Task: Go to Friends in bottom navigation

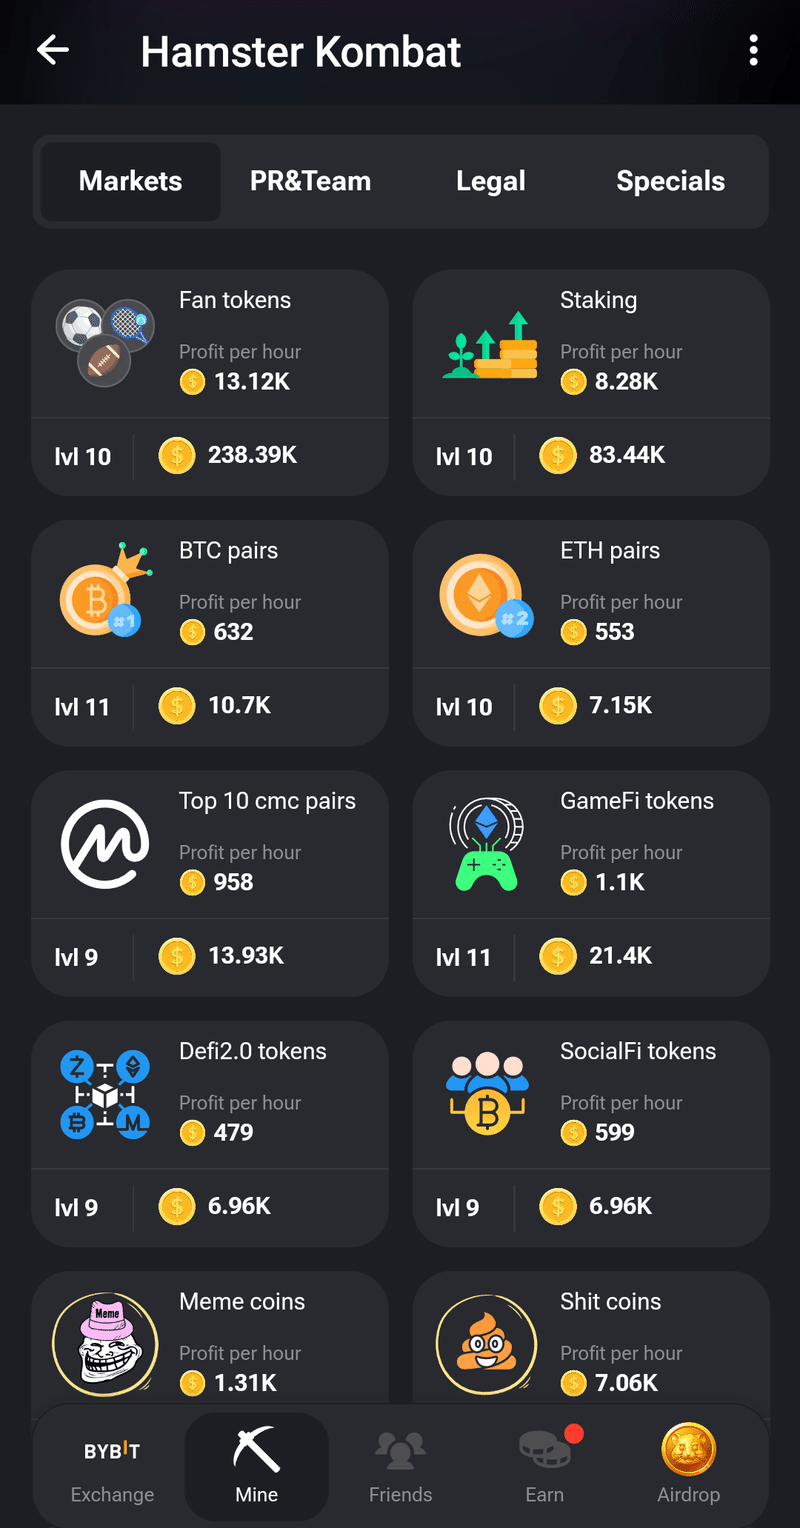Action: (x=400, y=1468)
